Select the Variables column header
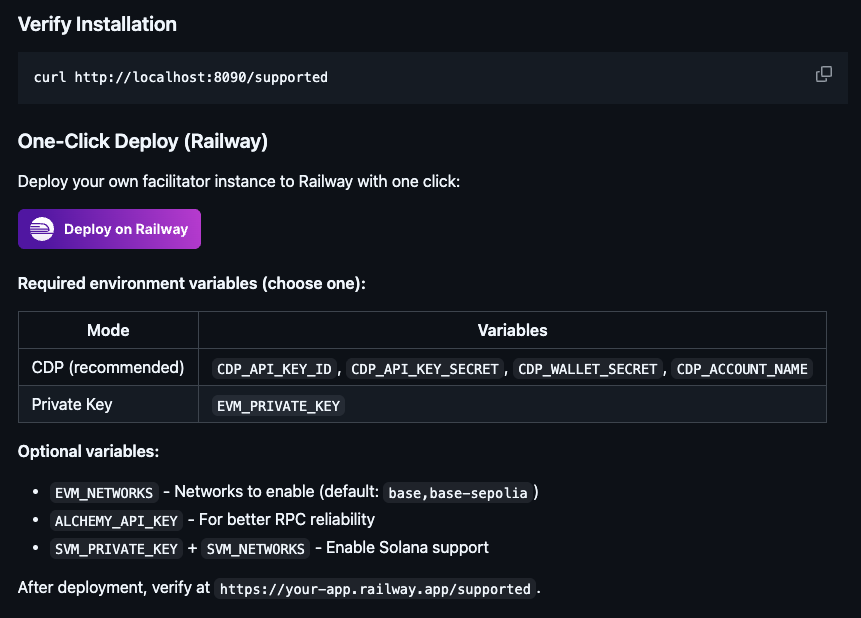Image resolution: width=861 pixels, height=618 pixels. coord(511,330)
